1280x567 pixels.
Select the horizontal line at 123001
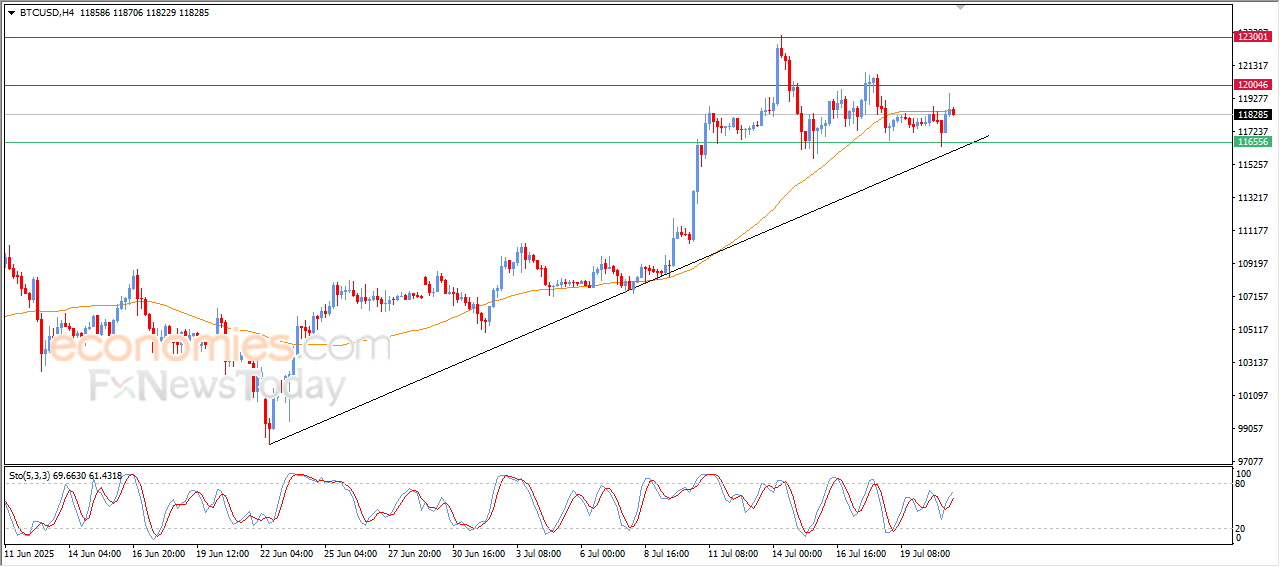click(618, 38)
